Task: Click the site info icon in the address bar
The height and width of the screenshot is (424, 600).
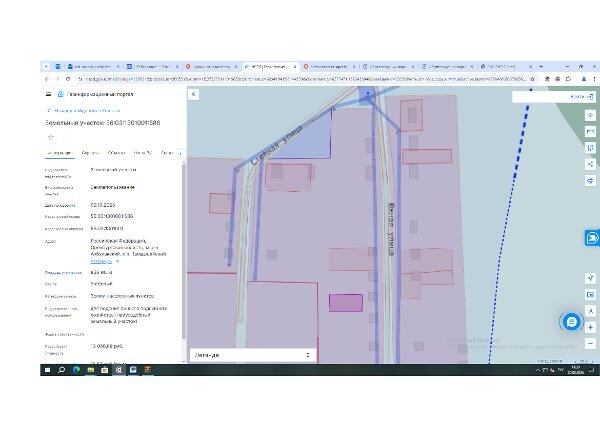Action: click(80, 79)
